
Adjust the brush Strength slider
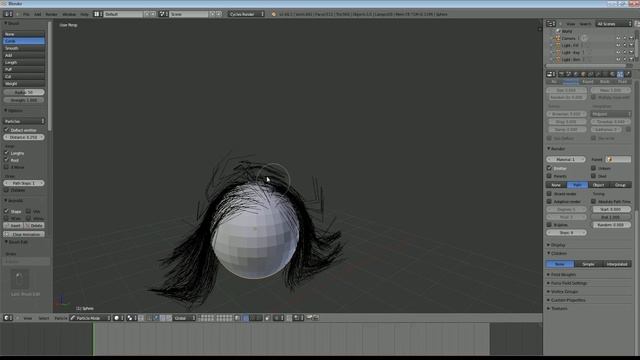point(24,100)
